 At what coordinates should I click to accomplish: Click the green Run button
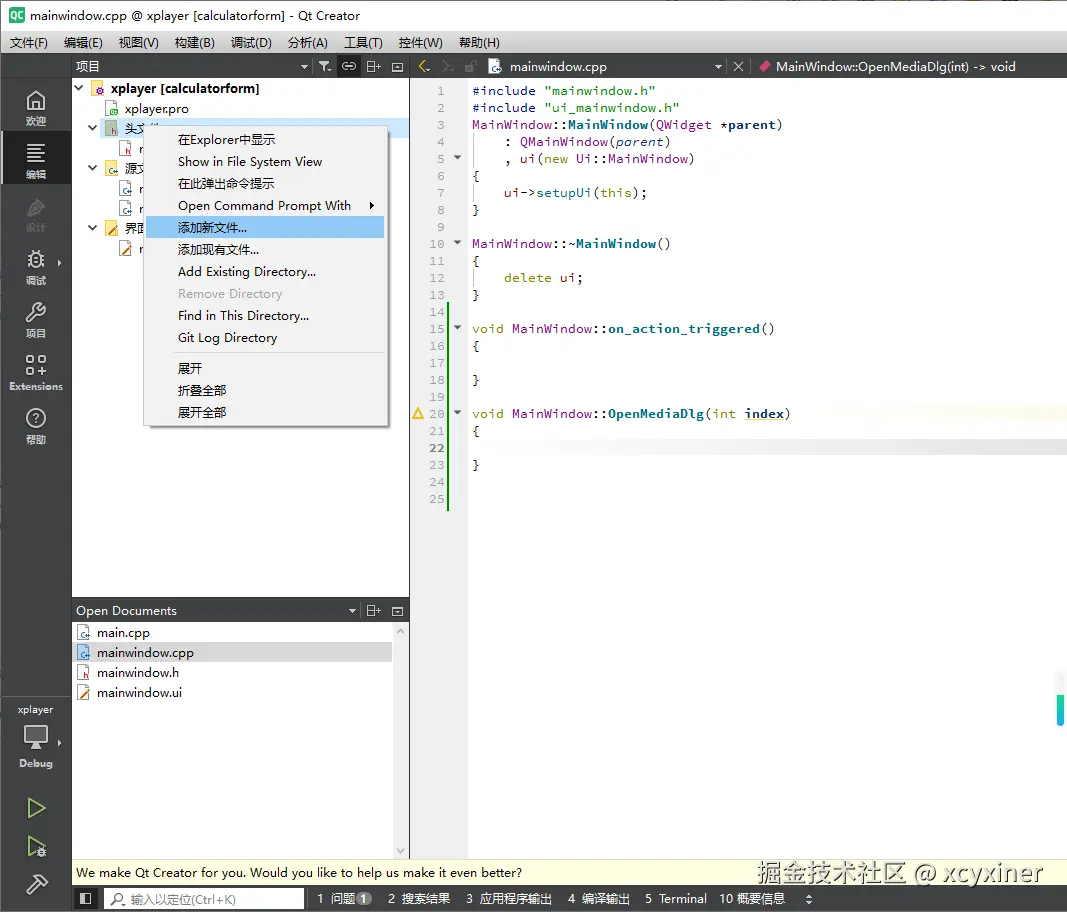(36, 808)
